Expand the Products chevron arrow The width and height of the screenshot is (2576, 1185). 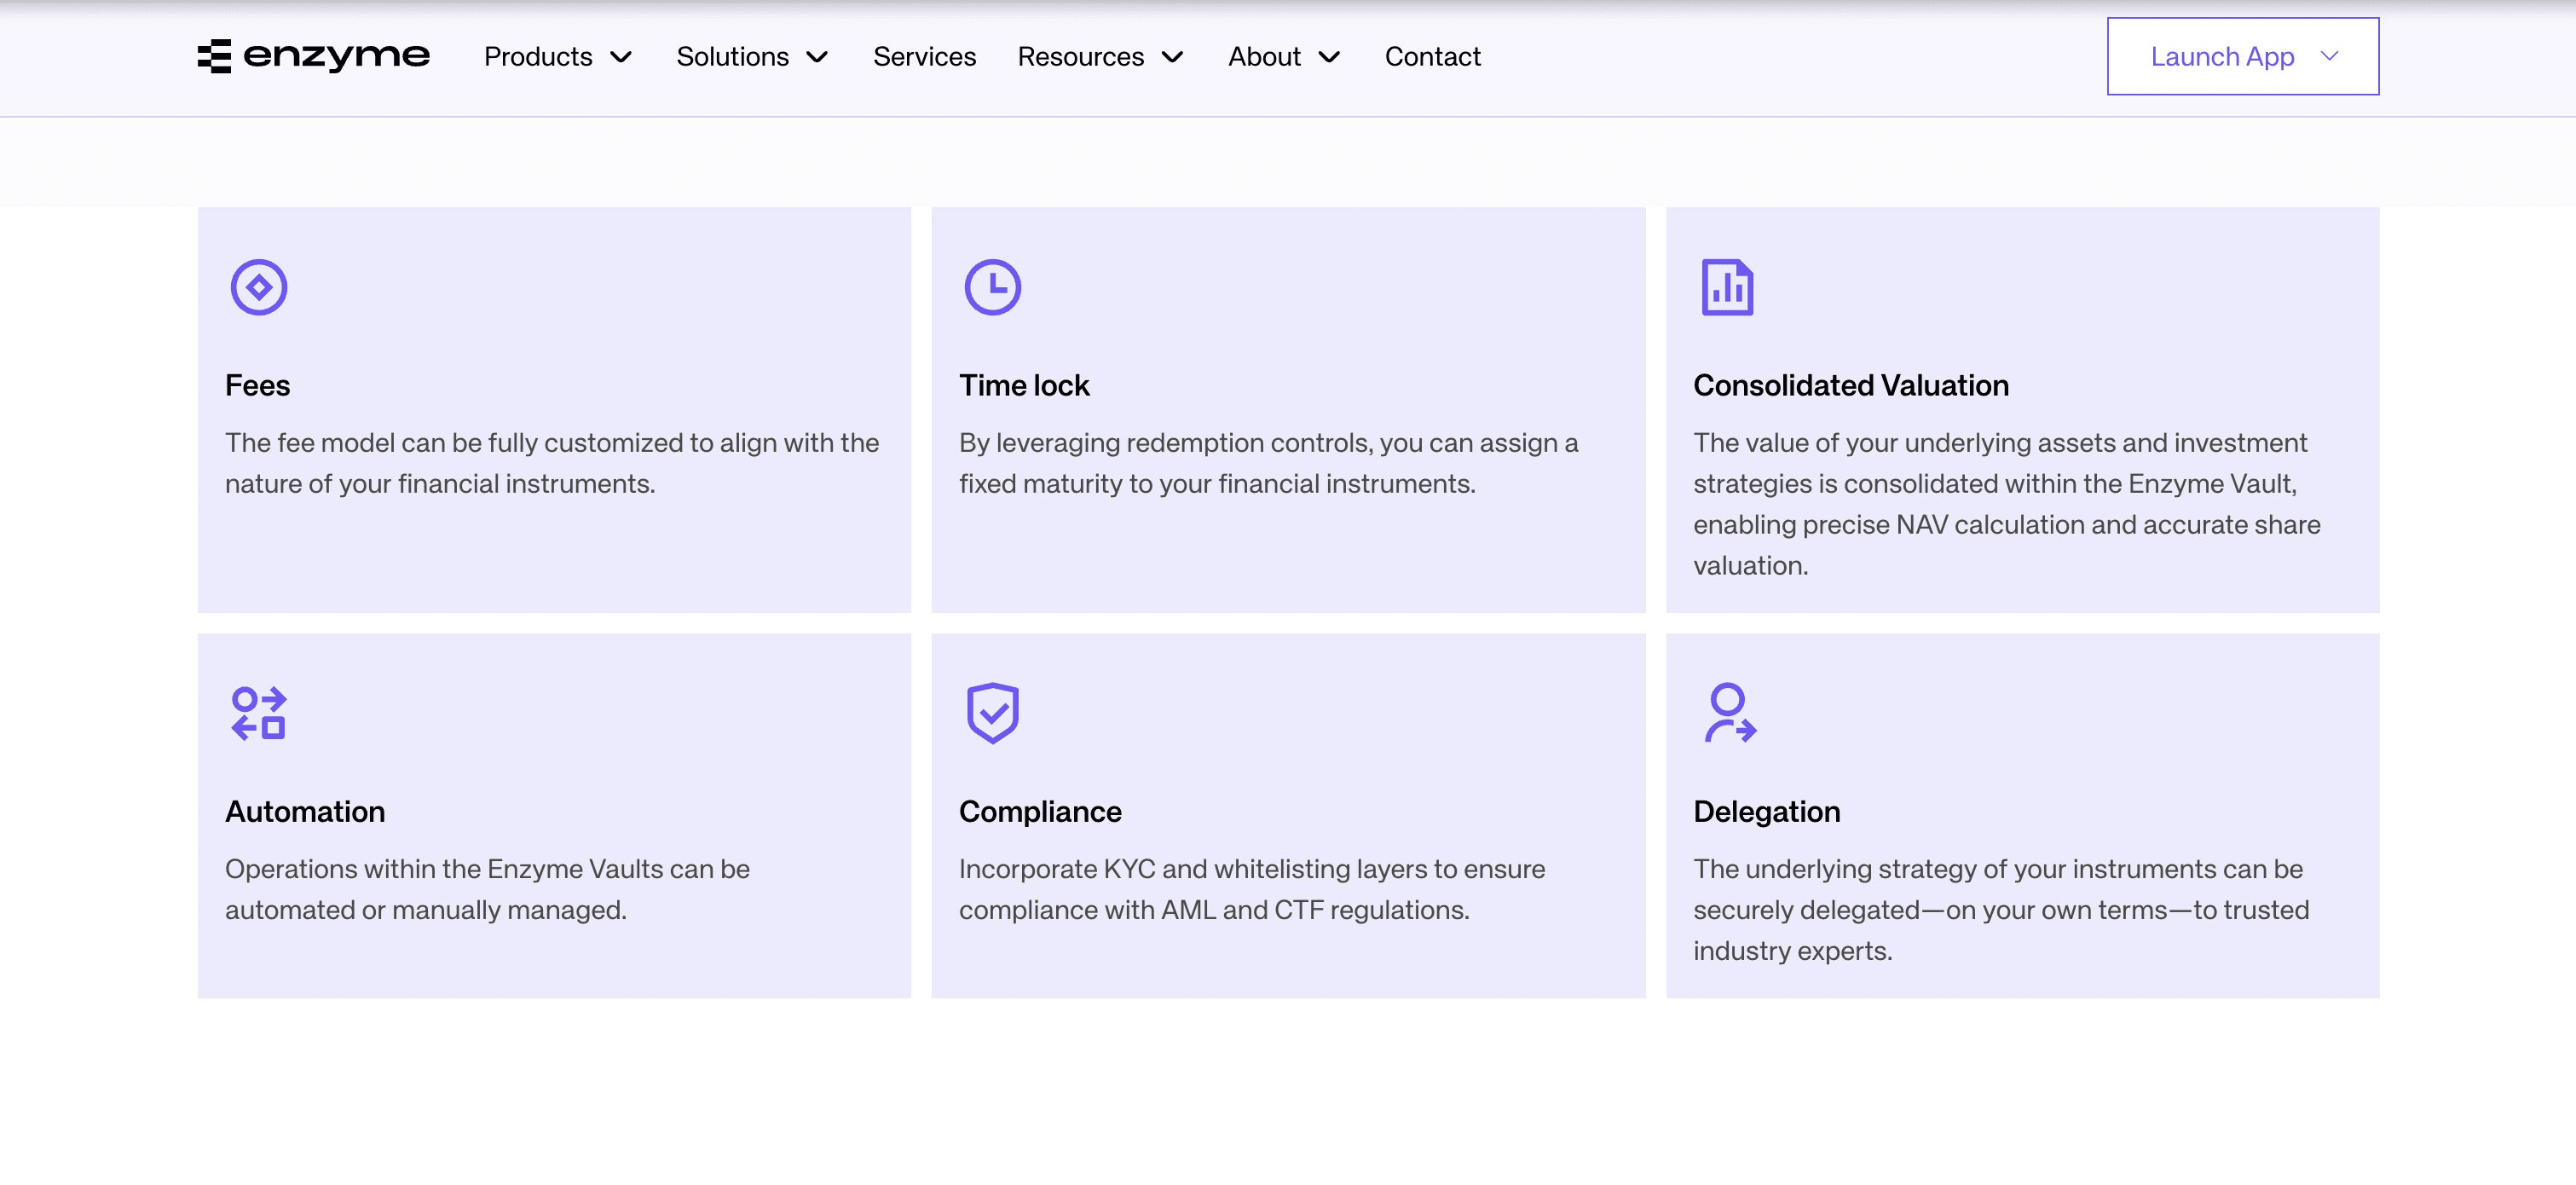pyautogui.click(x=621, y=57)
